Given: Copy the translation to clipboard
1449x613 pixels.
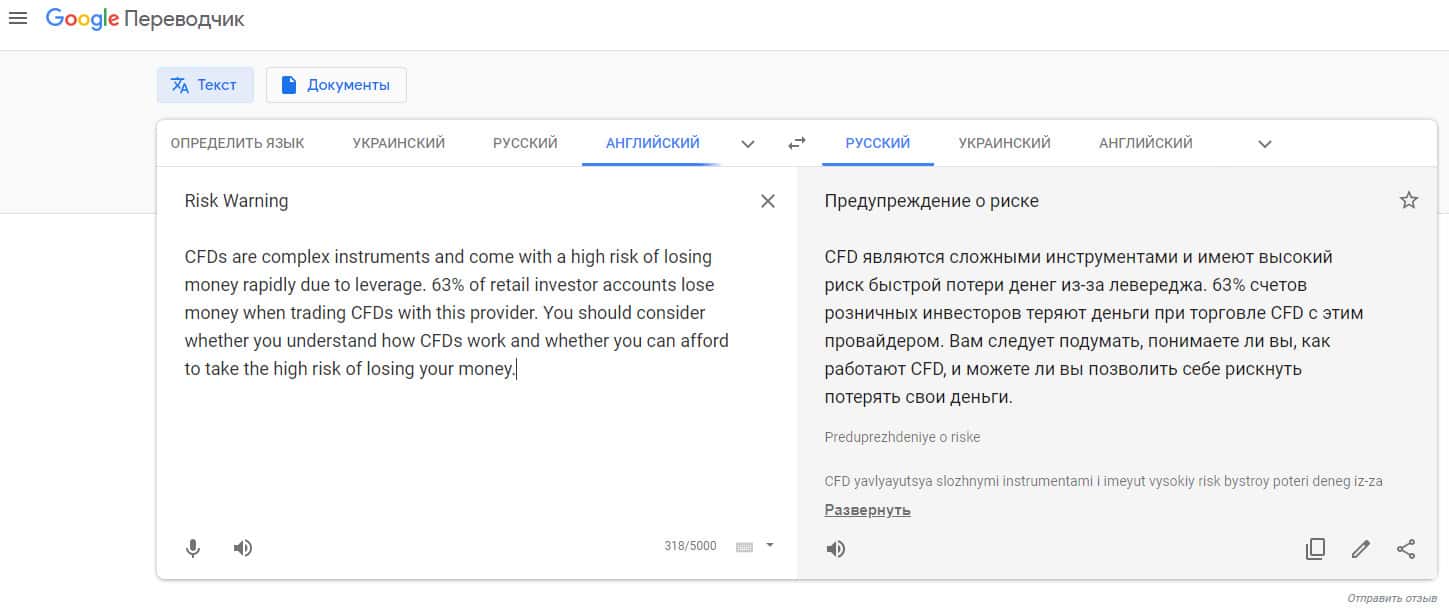Looking at the screenshot, I should (x=1315, y=549).
